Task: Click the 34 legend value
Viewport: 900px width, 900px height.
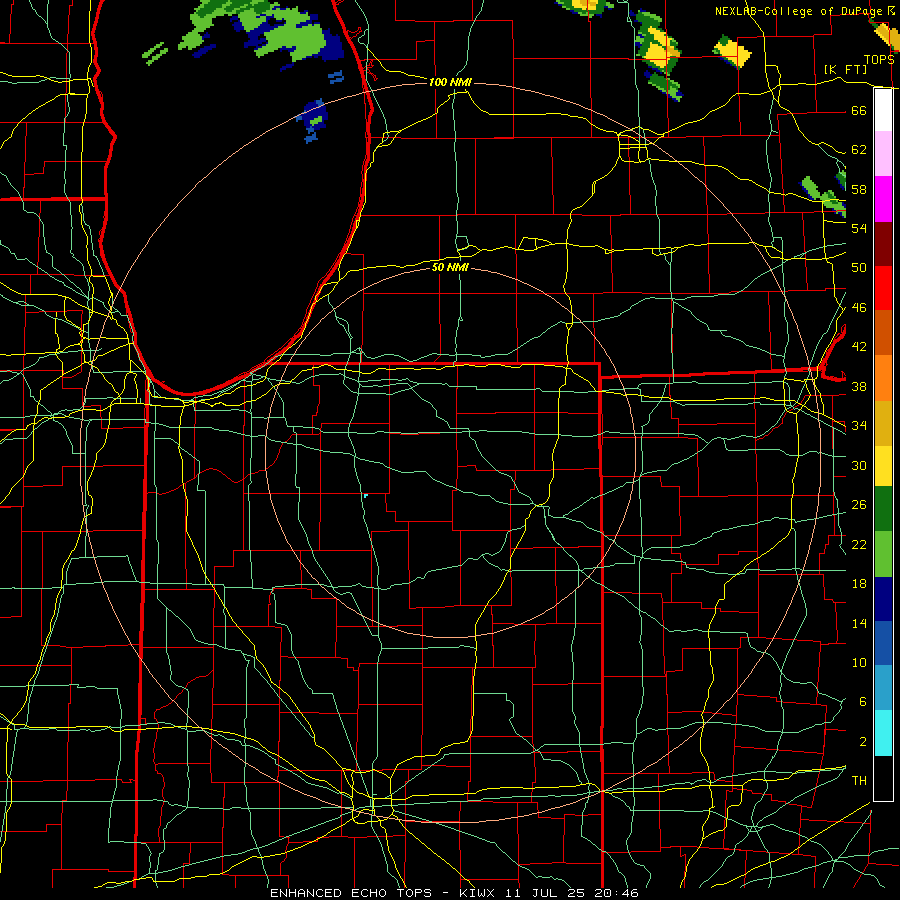Action: [859, 426]
